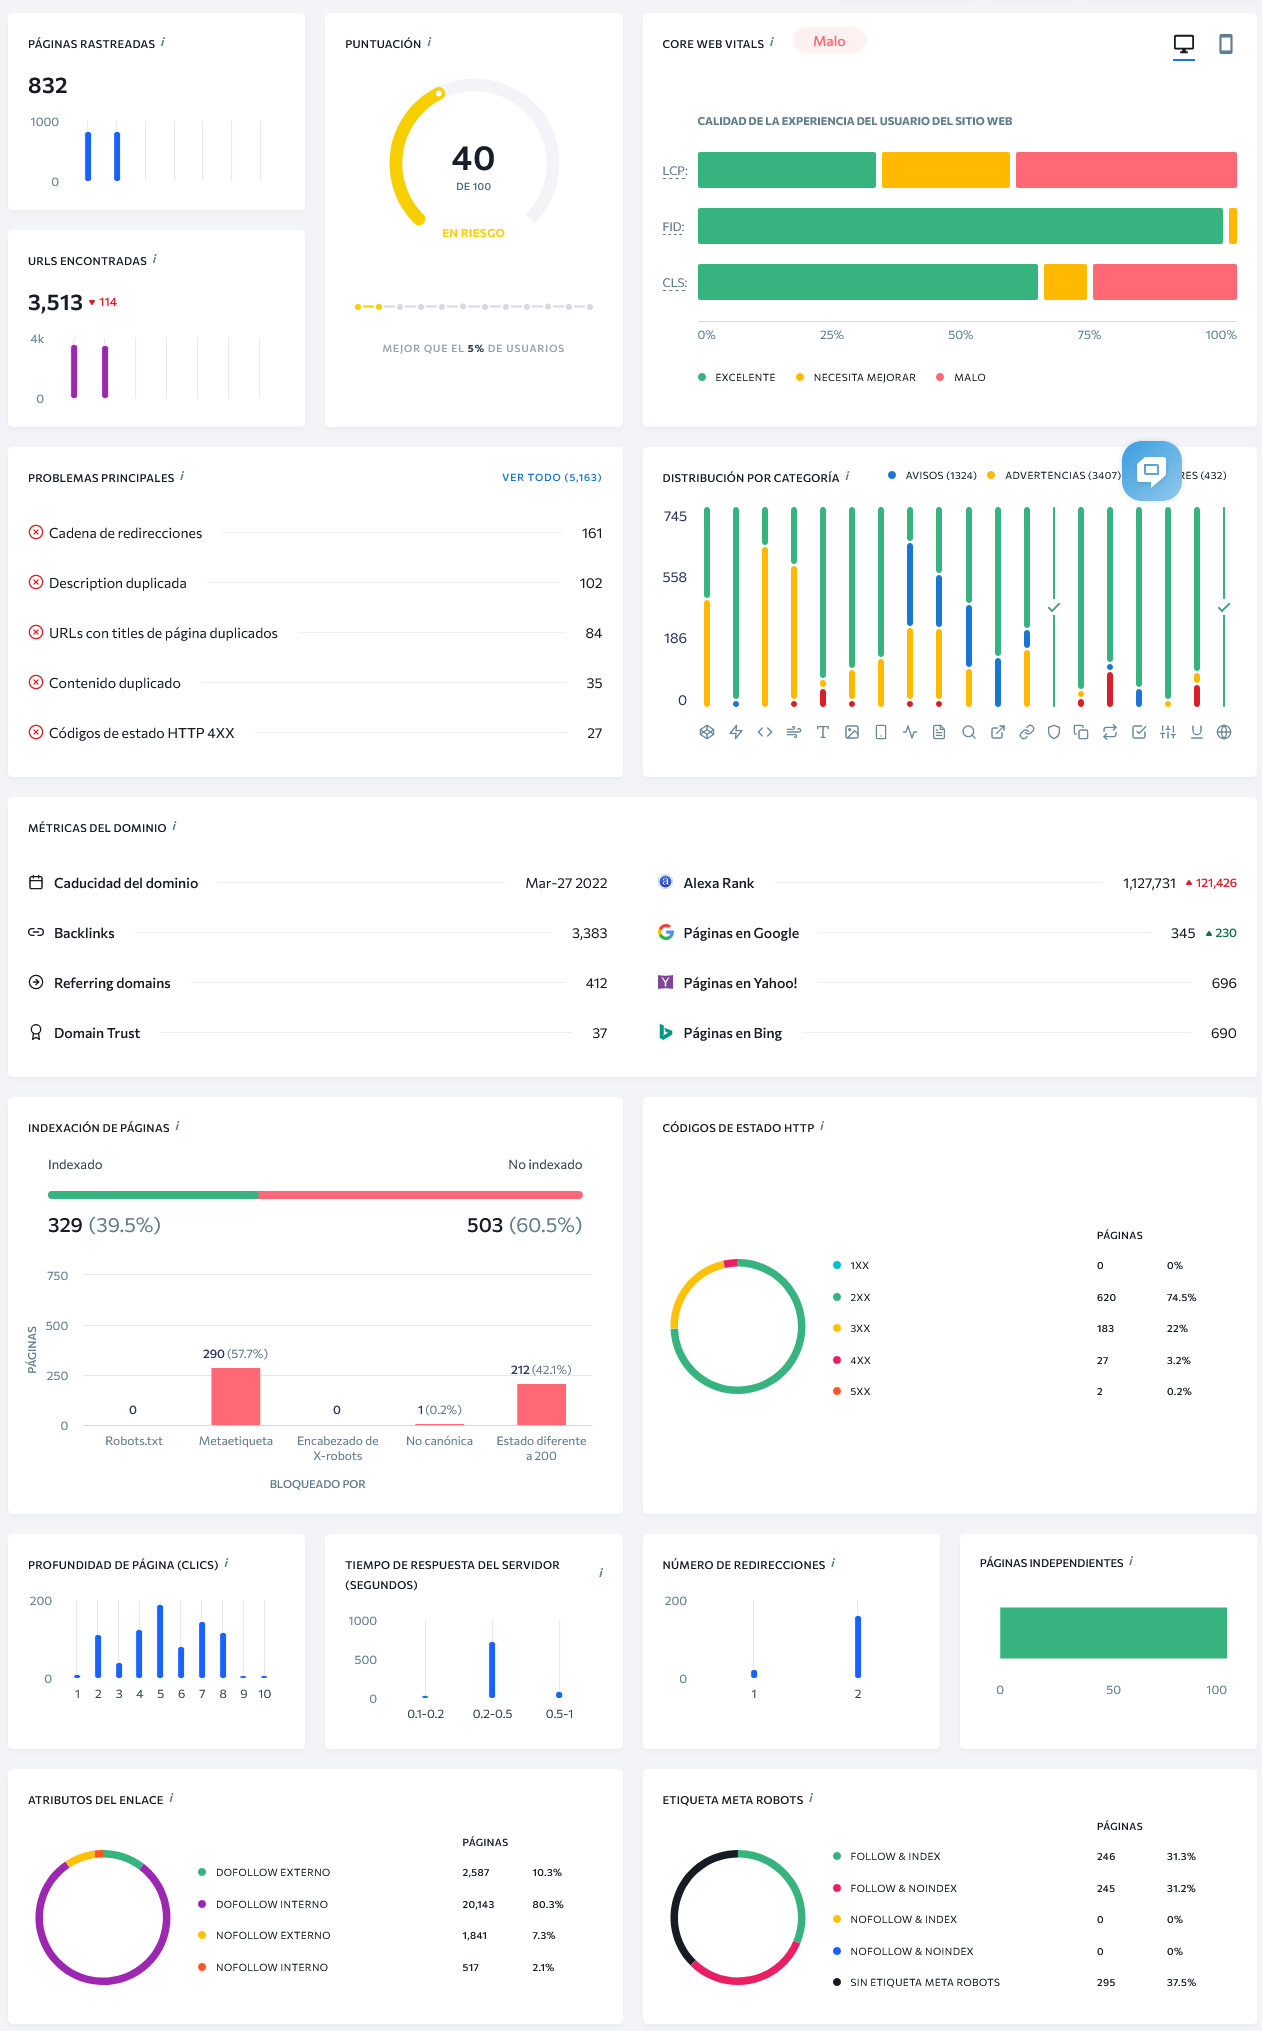
Task: Click the Malo status badge
Action: click(x=829, y=41)
